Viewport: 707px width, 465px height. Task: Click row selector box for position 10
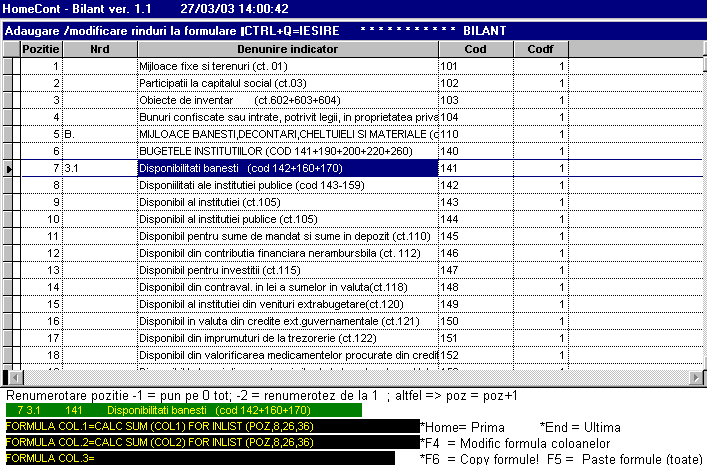(8, 219)
